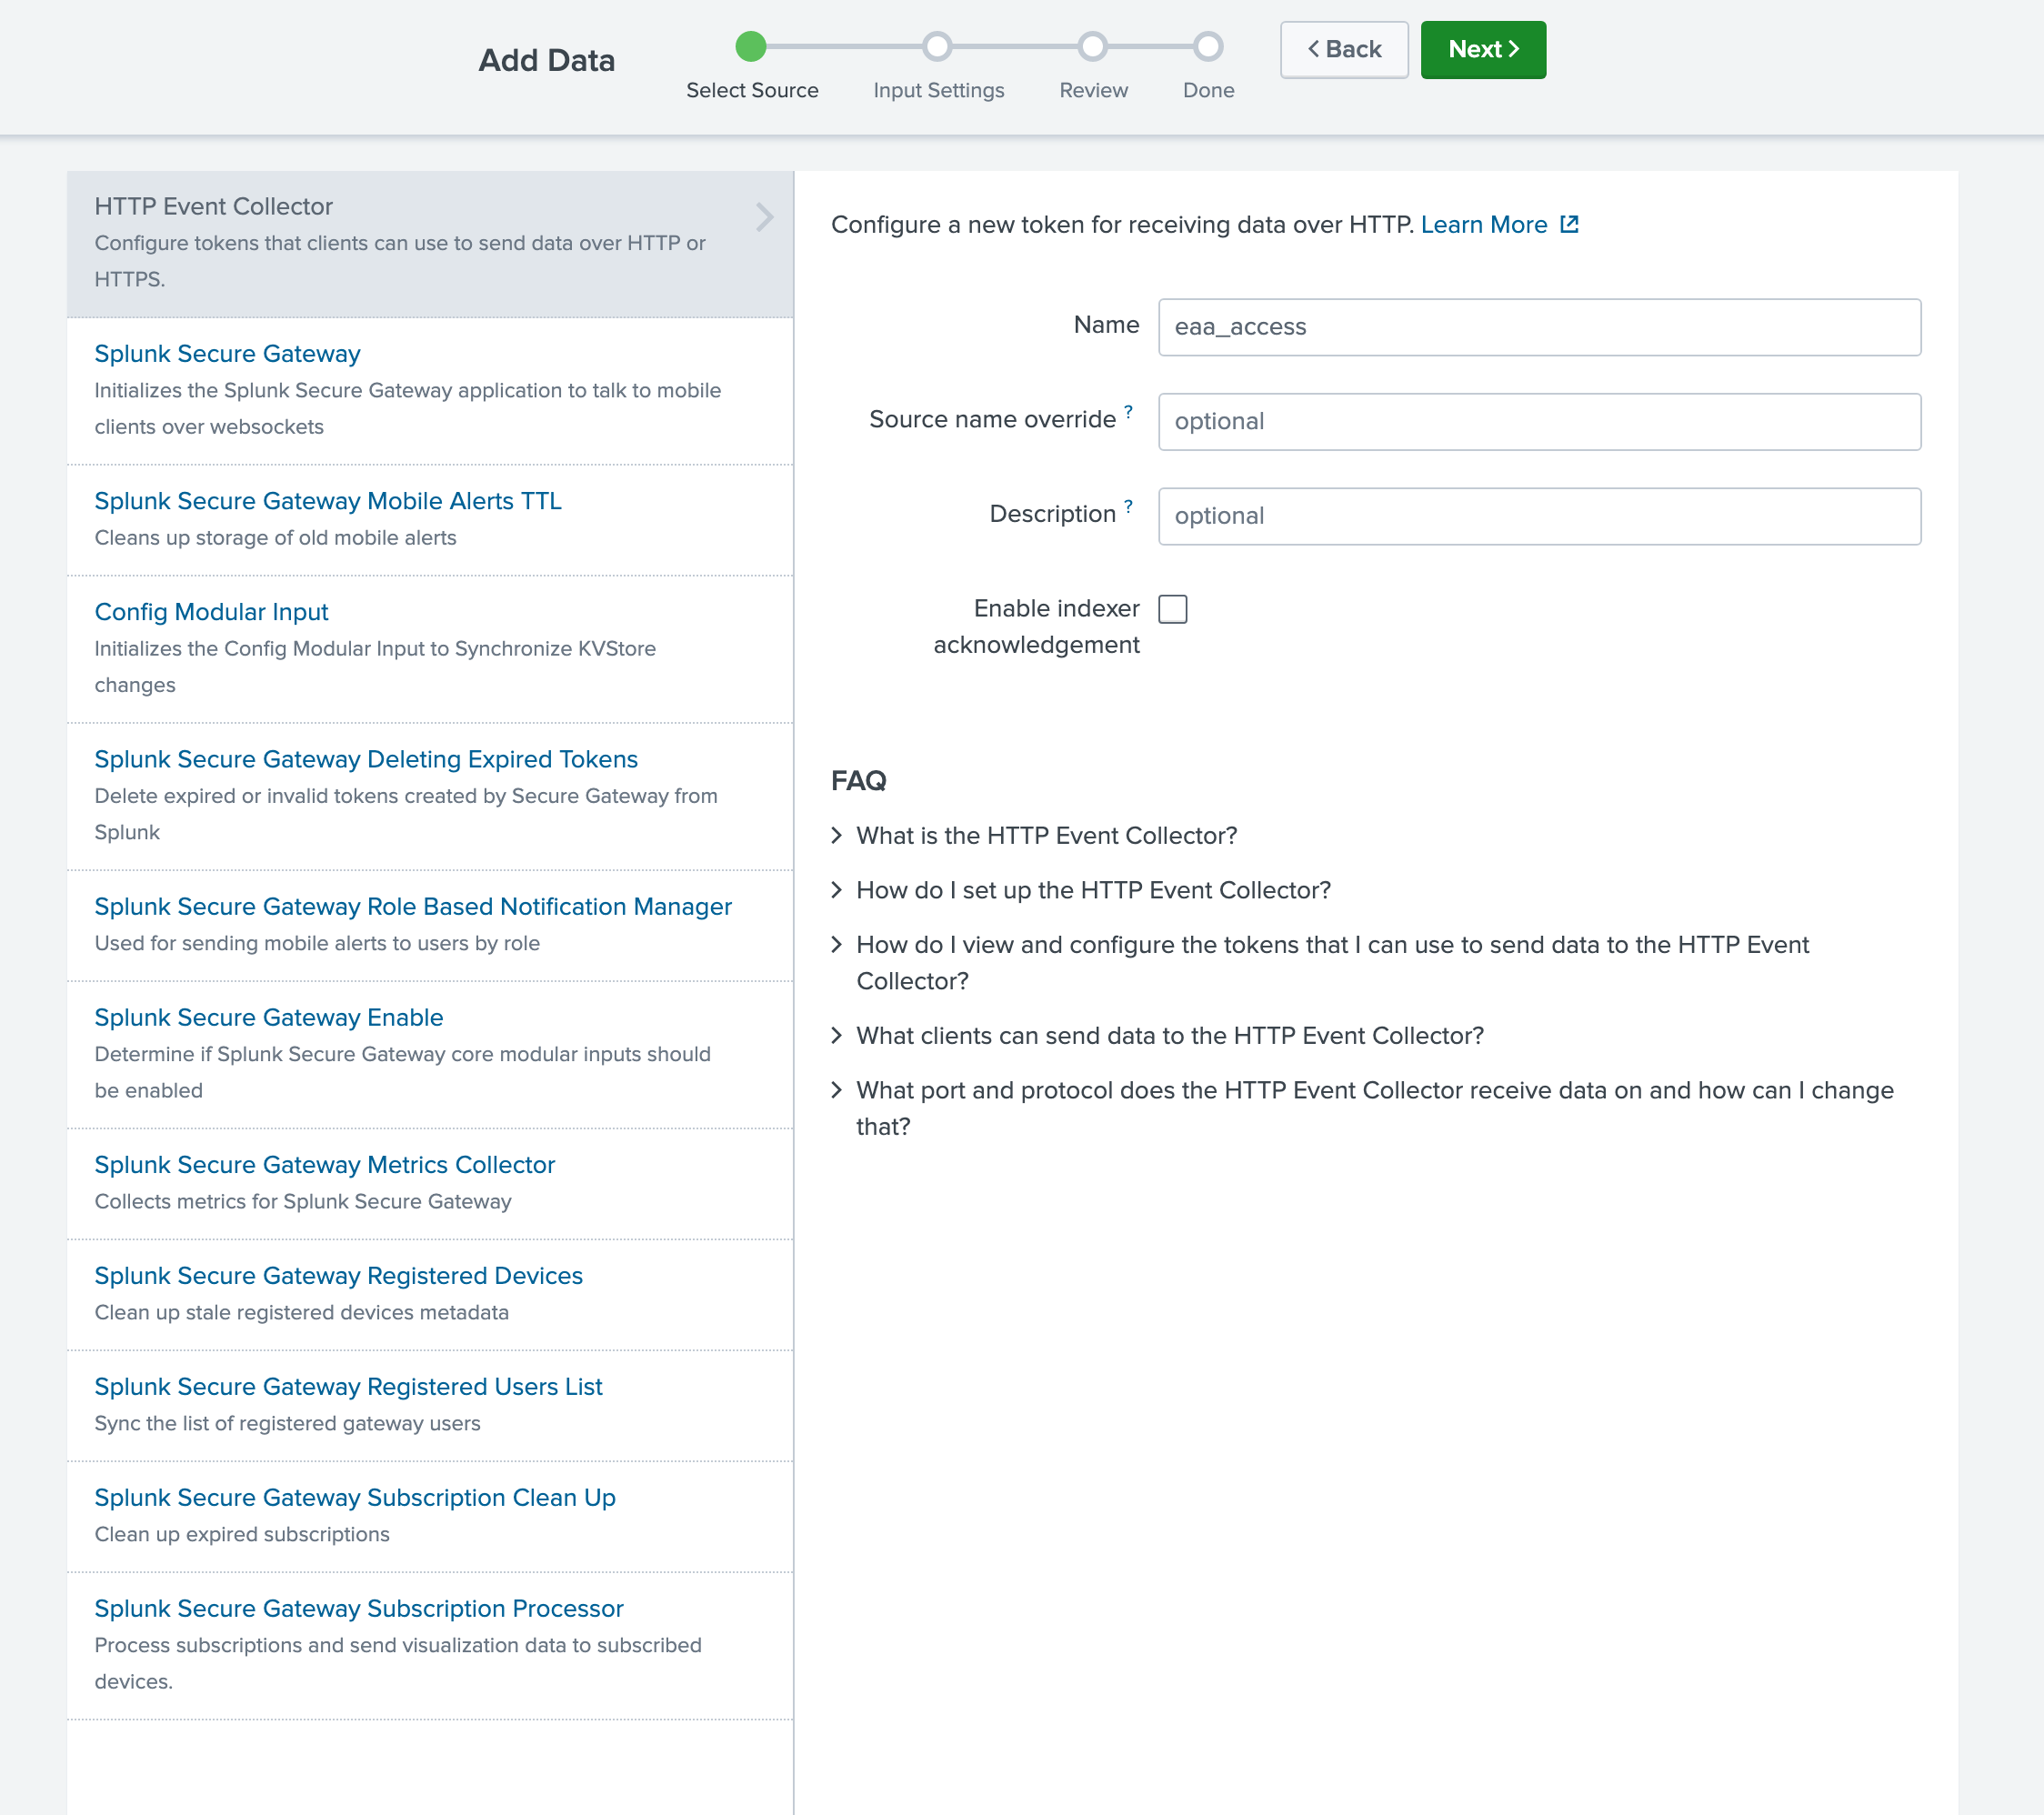Expand 'What is the HTTP Event Collector?' FAQ

tap(1034, 836)
